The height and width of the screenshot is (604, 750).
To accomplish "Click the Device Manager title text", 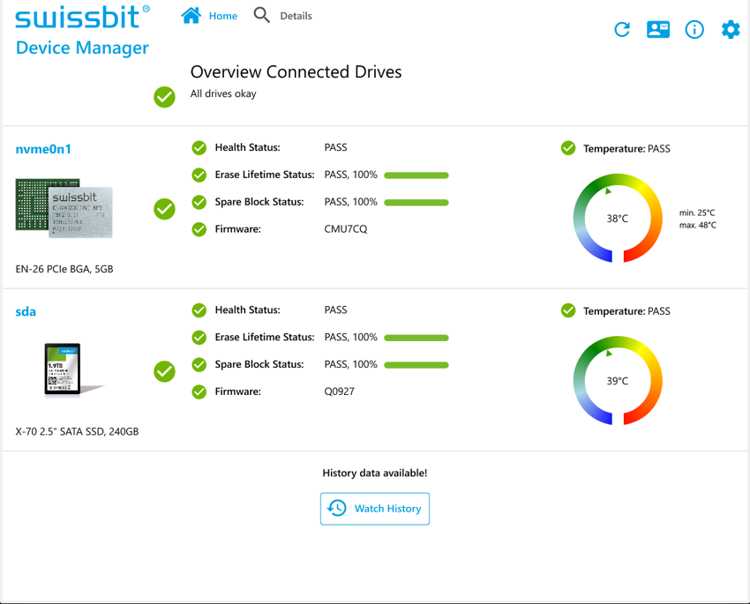I will 82,48.
